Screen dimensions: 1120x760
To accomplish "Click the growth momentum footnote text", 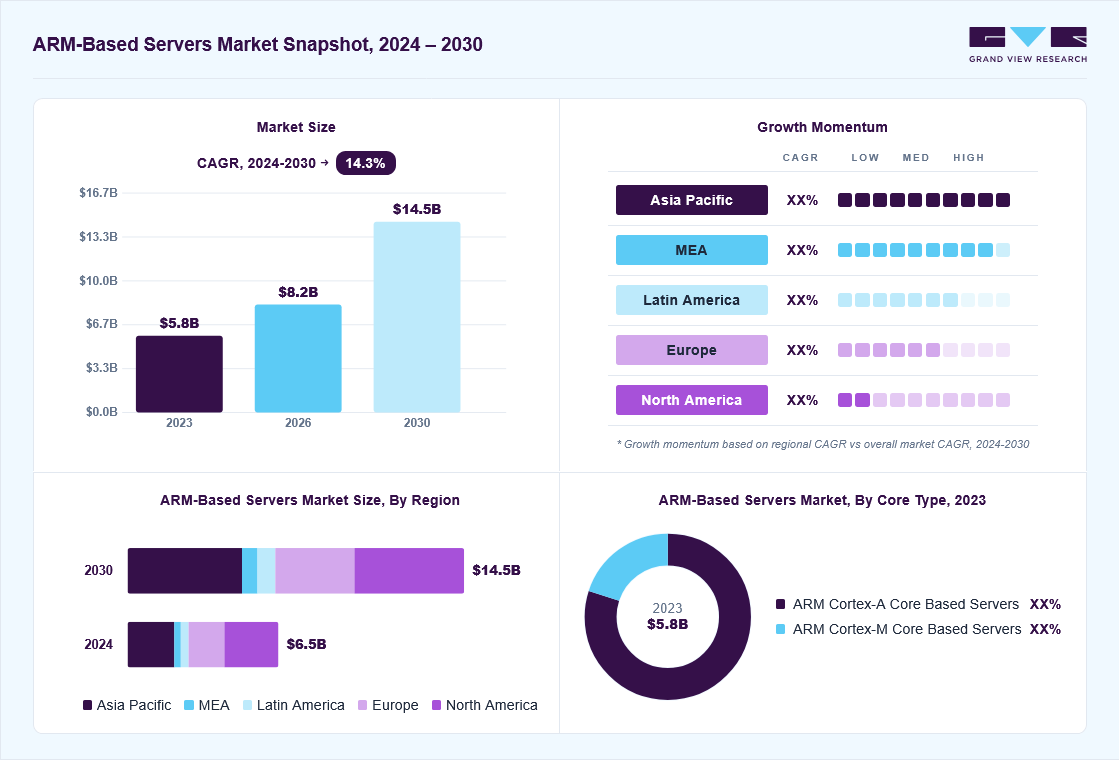I will click(x=823, y=444).
